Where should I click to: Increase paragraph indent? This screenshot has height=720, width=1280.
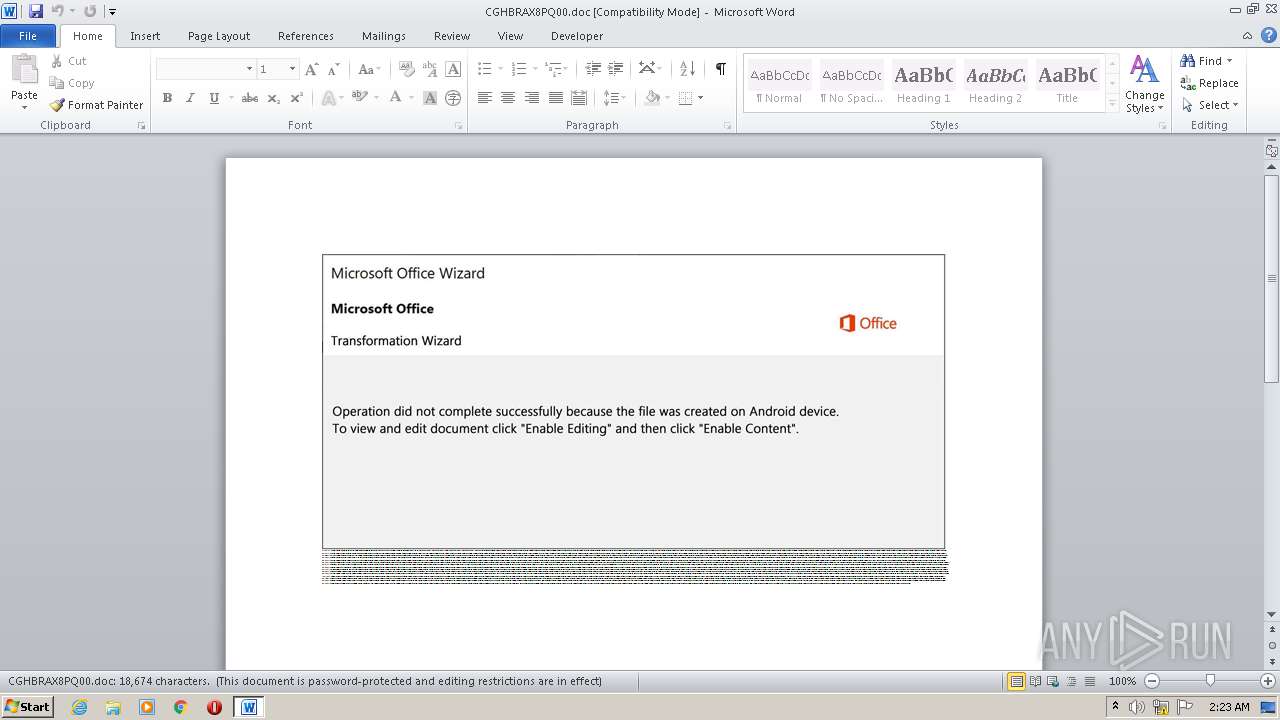click(616, 69)
